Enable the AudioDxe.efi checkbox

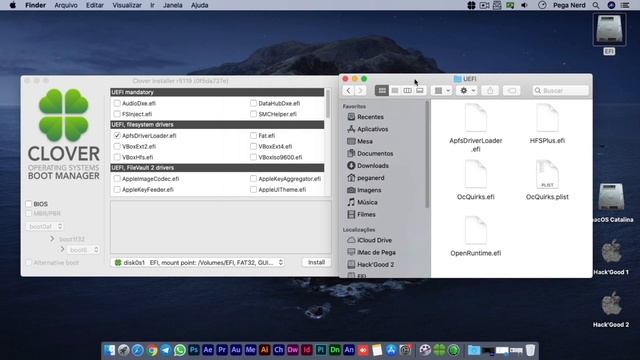(x=117, y=103)
